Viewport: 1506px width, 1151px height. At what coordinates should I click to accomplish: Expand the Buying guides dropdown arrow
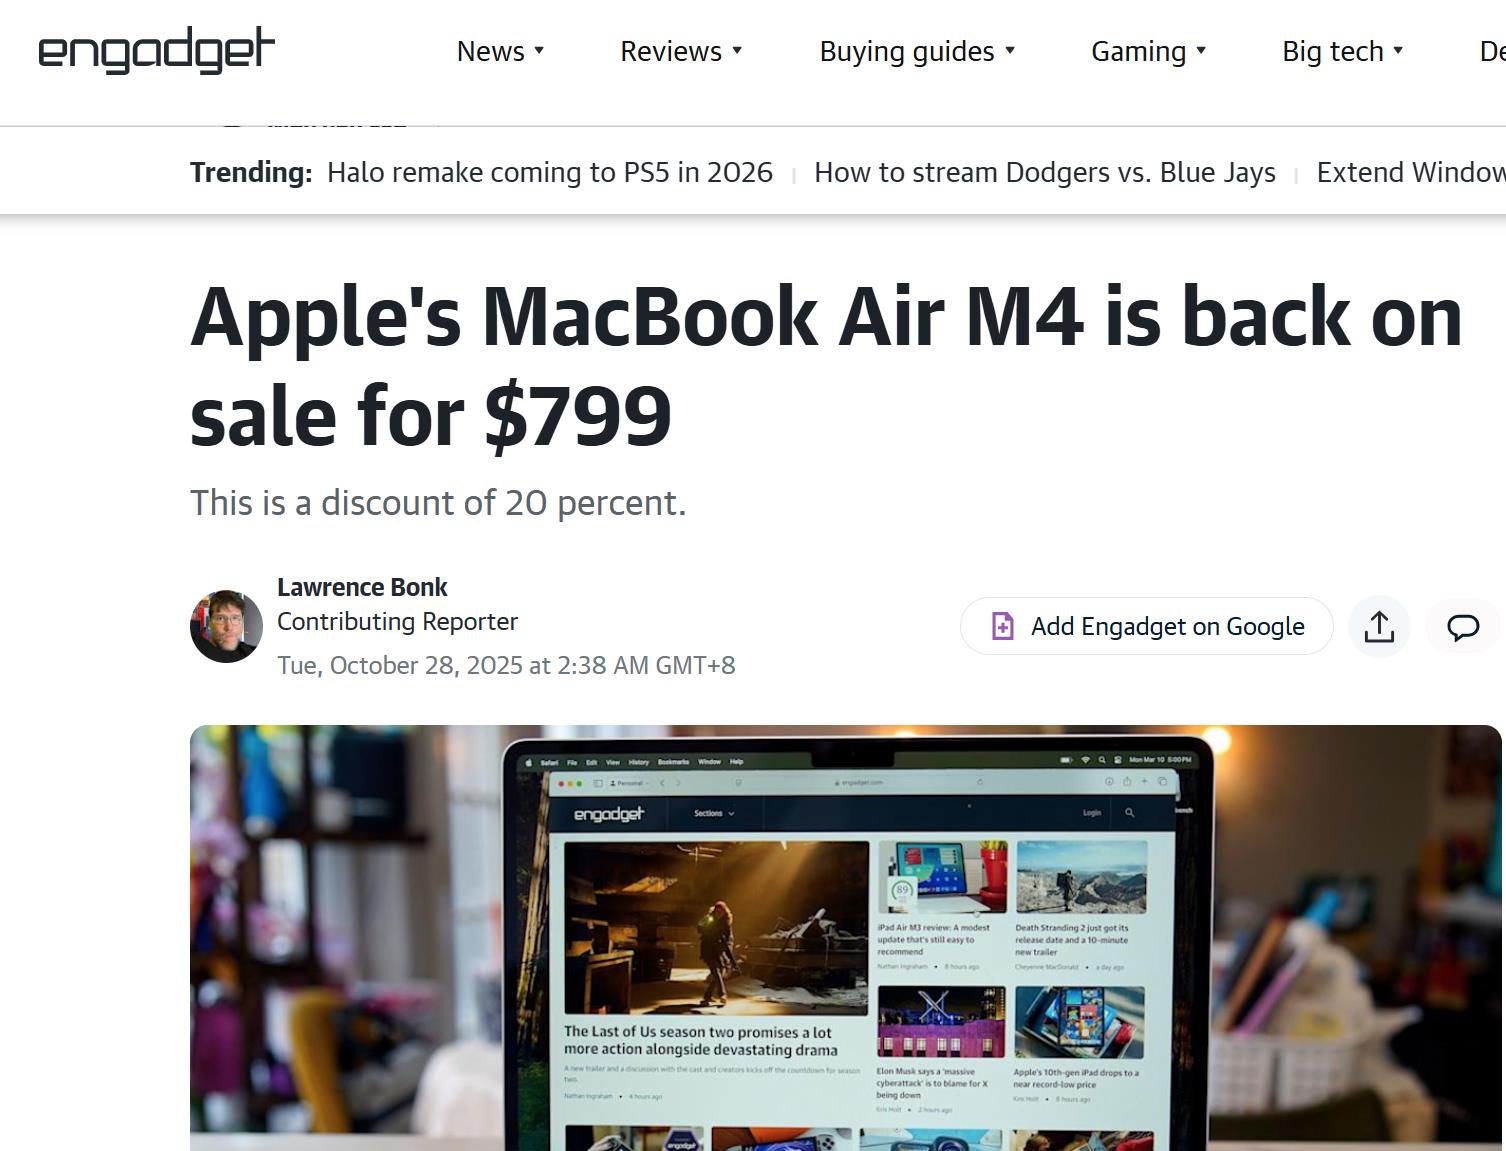coord(1010,50)
